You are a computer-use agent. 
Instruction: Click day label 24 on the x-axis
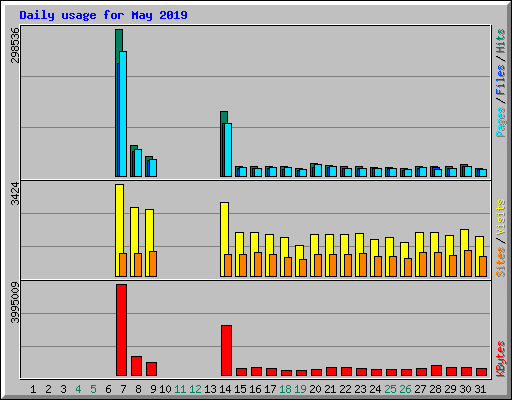(x=375, y=389)
